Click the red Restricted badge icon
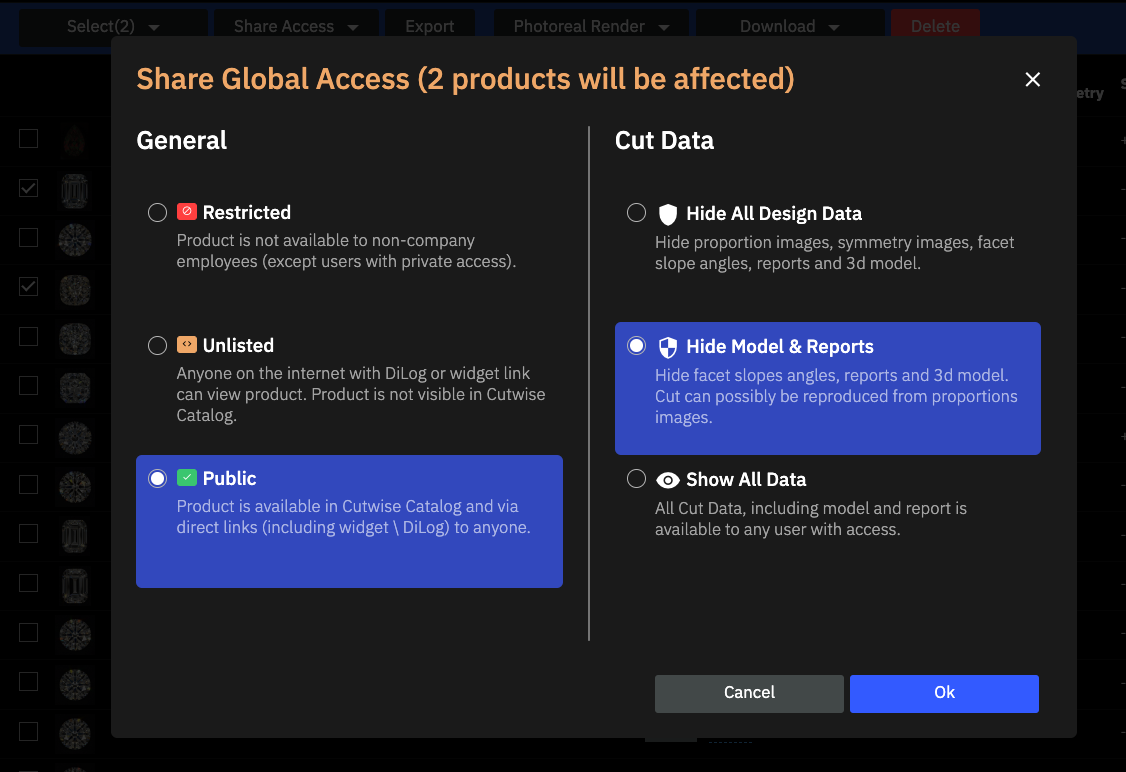 (x=187, y=211)
